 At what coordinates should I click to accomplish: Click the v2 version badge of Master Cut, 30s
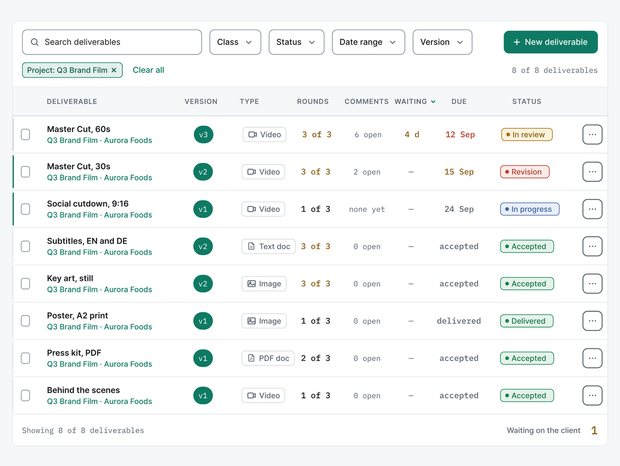(x=203, y=172)
